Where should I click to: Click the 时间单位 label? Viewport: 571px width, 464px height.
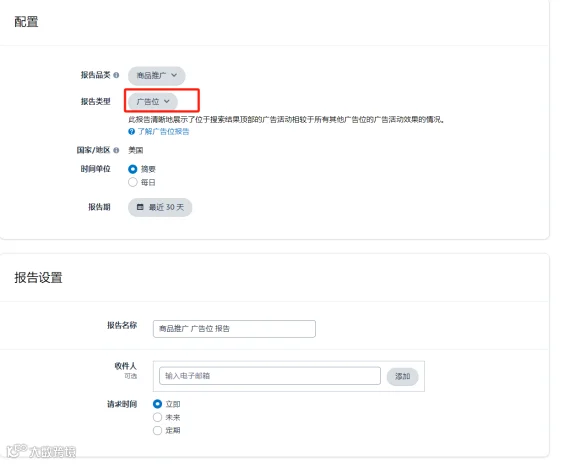95,169
